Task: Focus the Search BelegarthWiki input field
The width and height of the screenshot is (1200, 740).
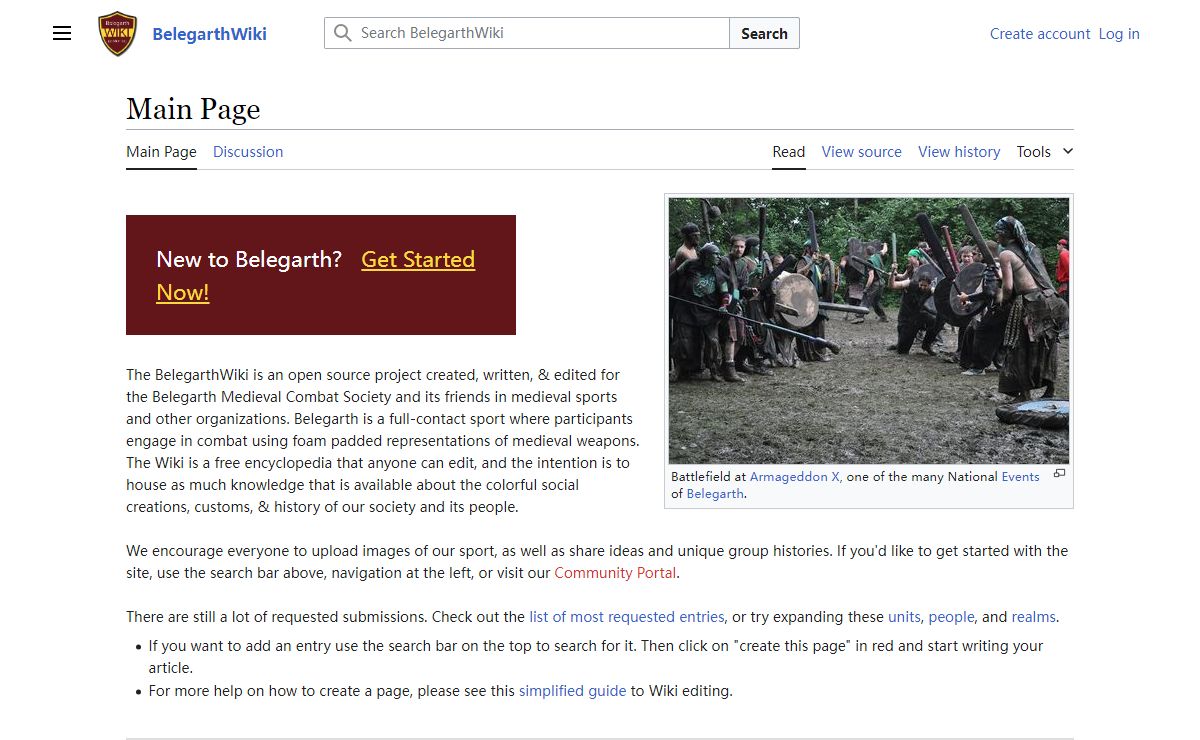Action: [527, 33]
